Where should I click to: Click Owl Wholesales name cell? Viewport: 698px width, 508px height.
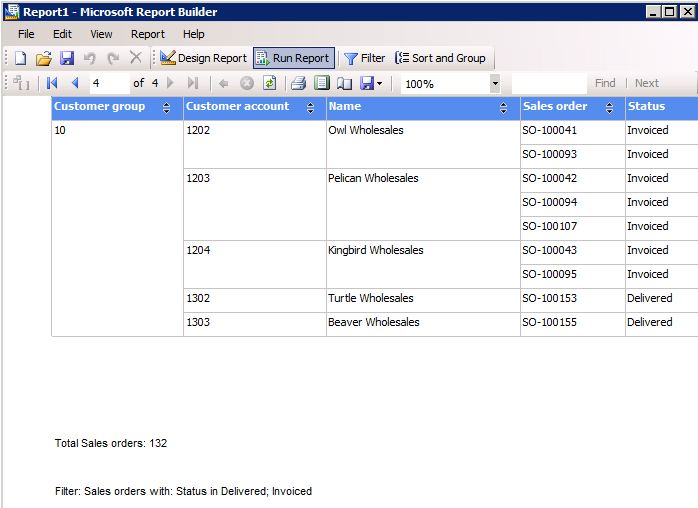tap(423, 144)
